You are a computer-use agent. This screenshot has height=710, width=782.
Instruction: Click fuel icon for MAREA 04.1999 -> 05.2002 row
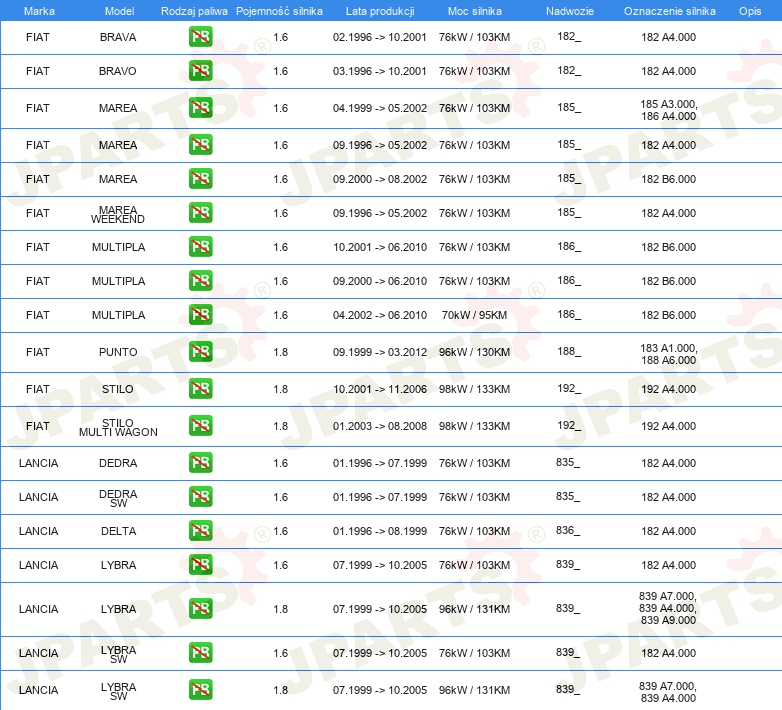coord(200,108)
